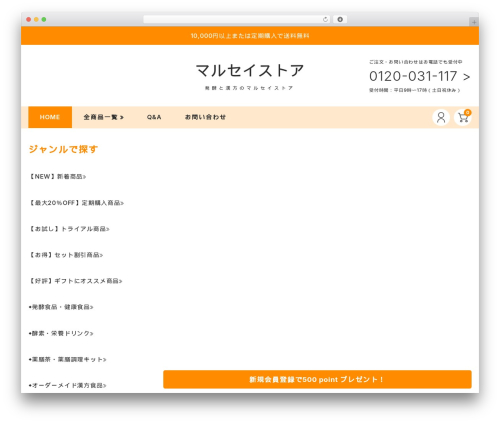
Task: Open オーダーメイド漢方食品 category
Action: click(x=68, y=385)
